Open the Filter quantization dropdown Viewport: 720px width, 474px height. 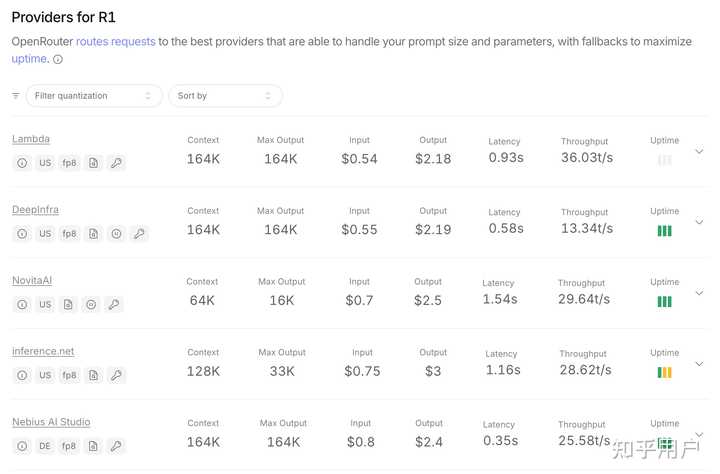93,96
